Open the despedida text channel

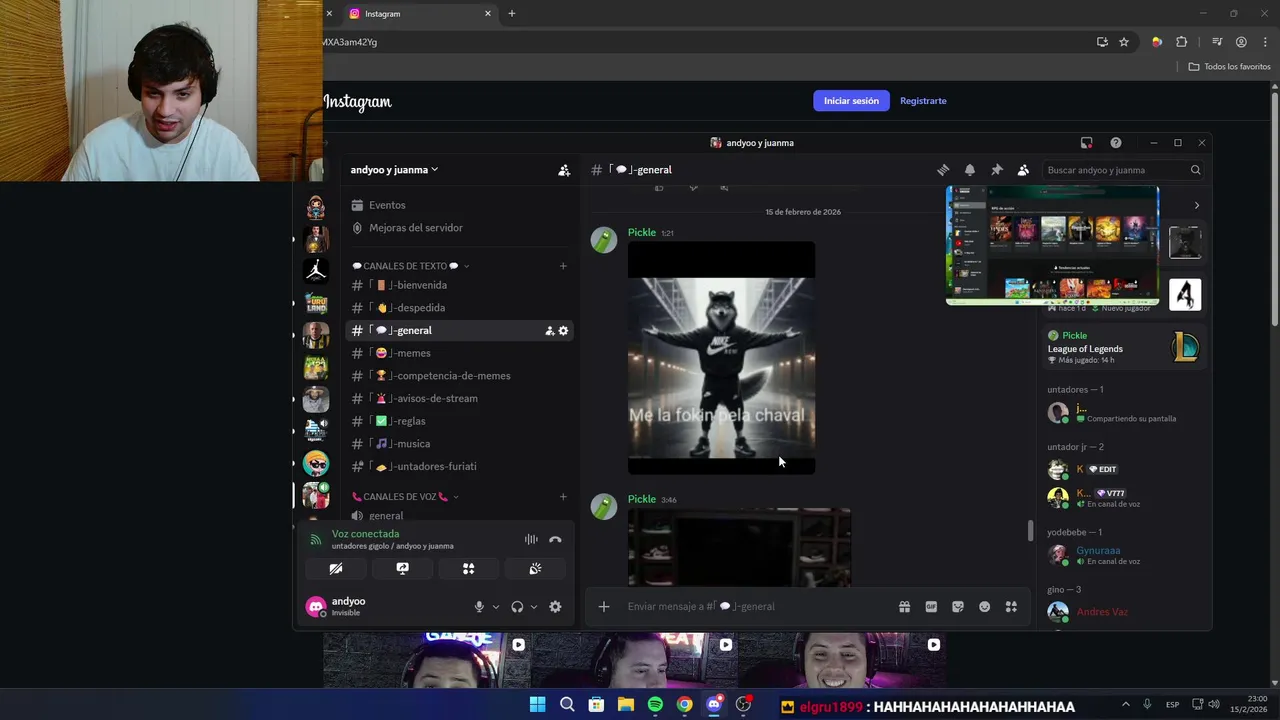tap(459, 308)
